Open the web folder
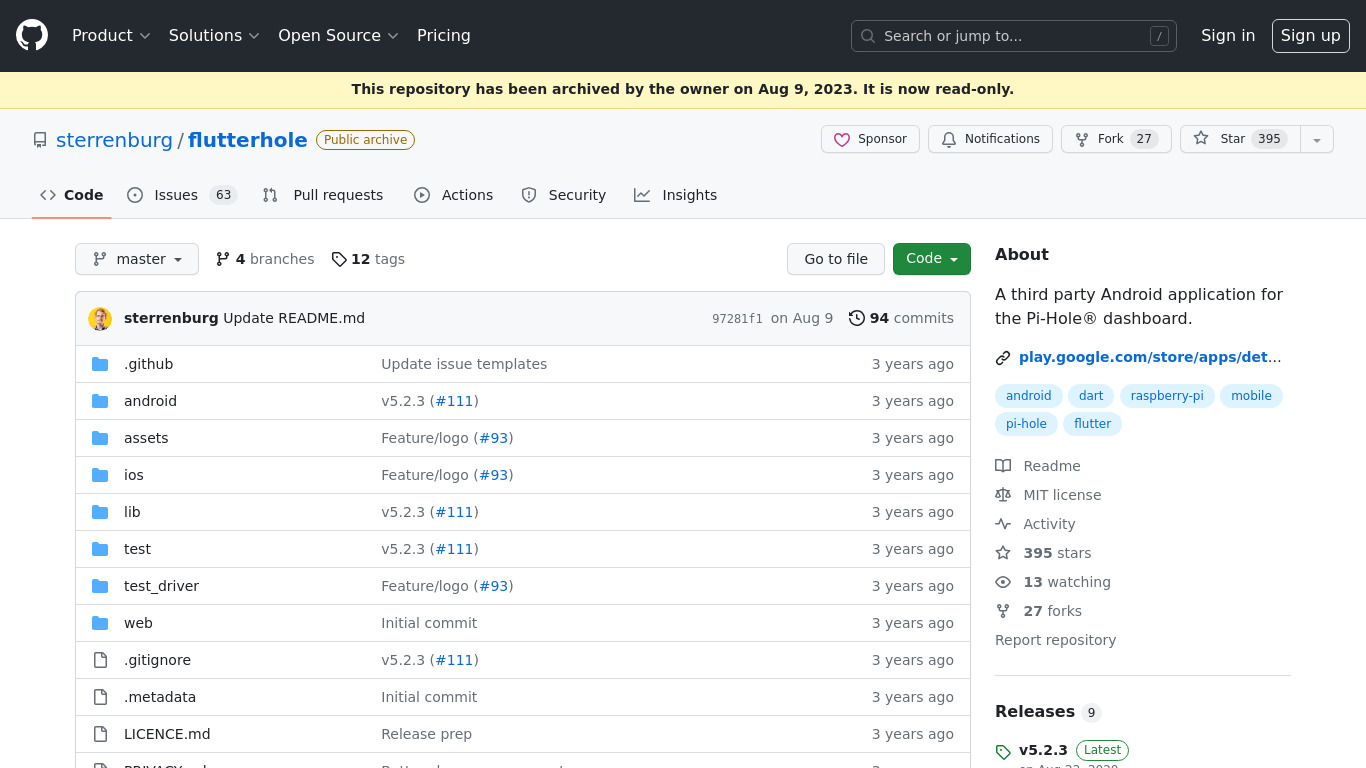 tap(138, 623)
